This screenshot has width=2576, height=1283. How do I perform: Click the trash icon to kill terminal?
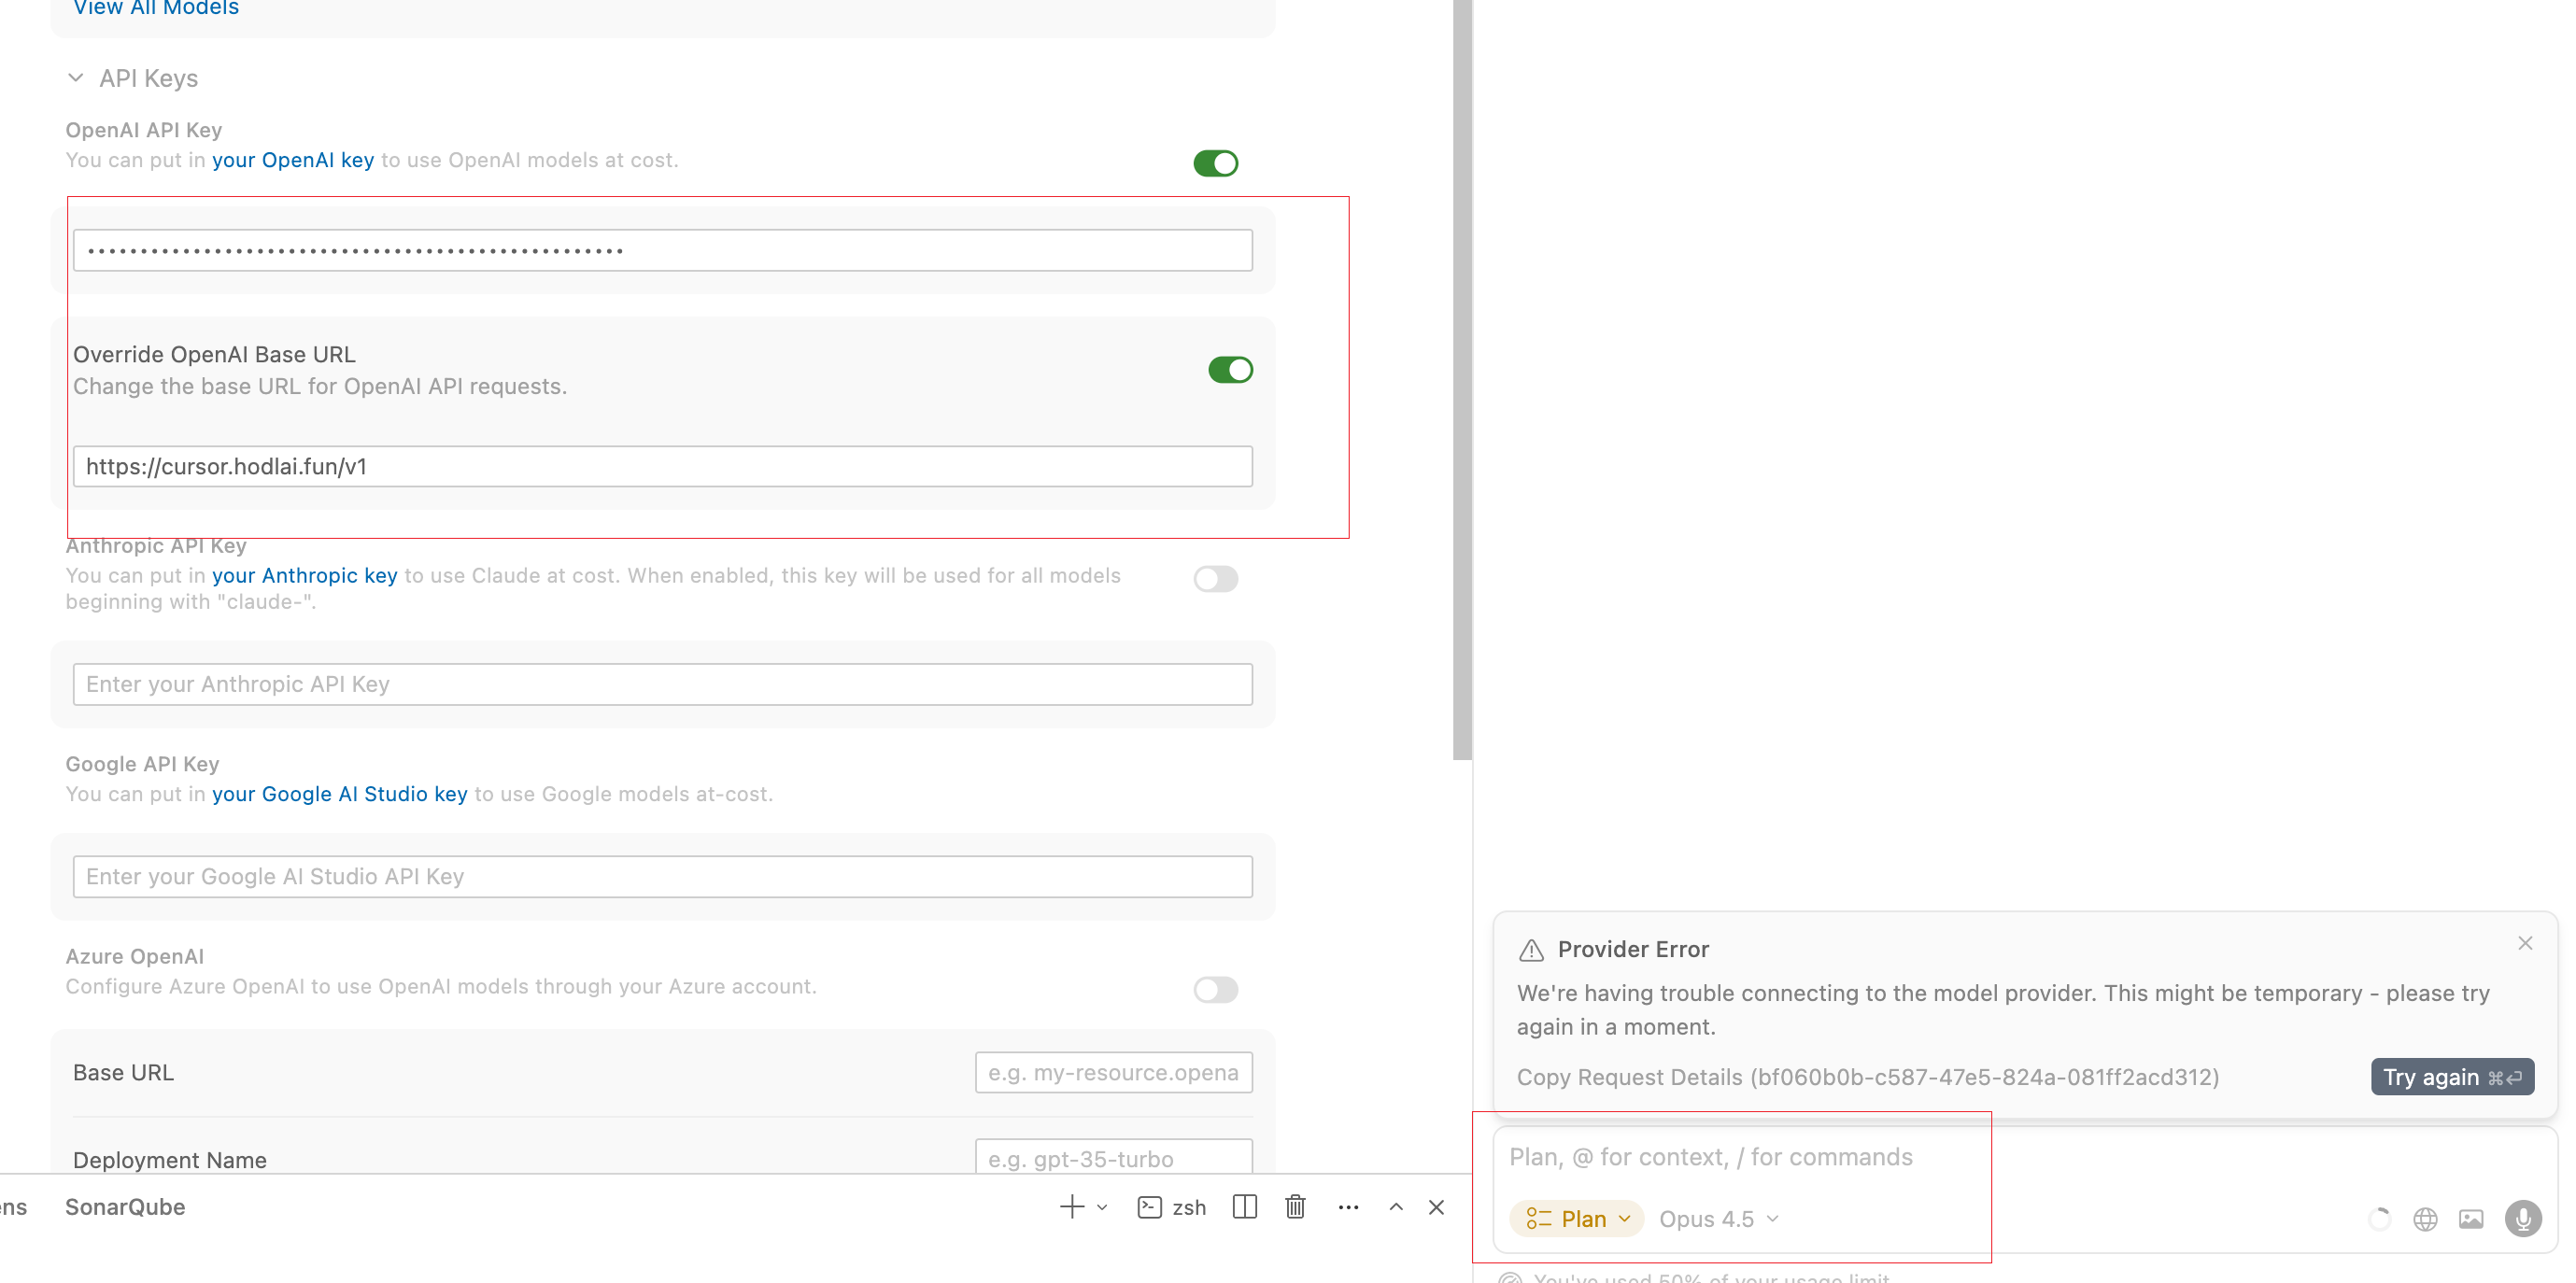click(x=1295, y=1206)
